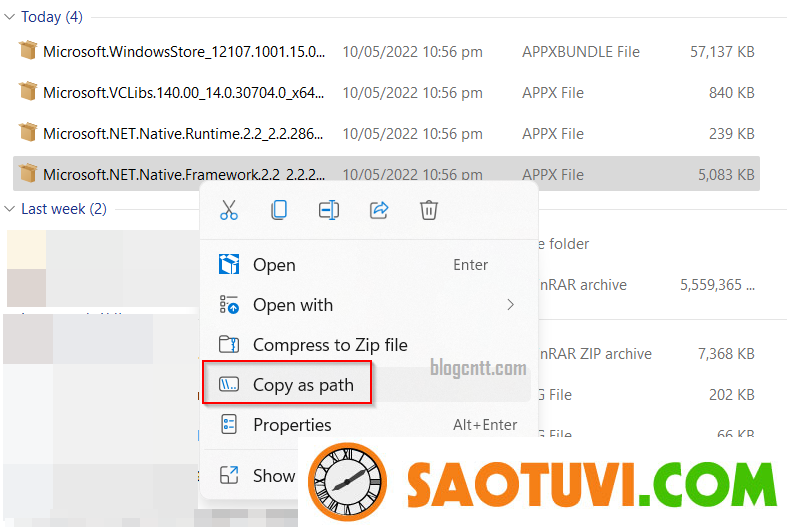Click the Cut scissors icon
The height and width of the screenshot is (527, 787).
click(x=229, y=210)
